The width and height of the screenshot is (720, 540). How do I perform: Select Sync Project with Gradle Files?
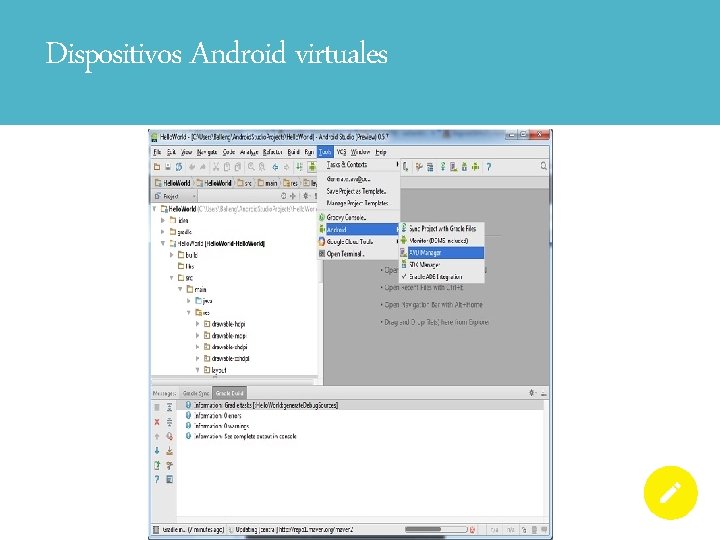click(x=442, y=228)
